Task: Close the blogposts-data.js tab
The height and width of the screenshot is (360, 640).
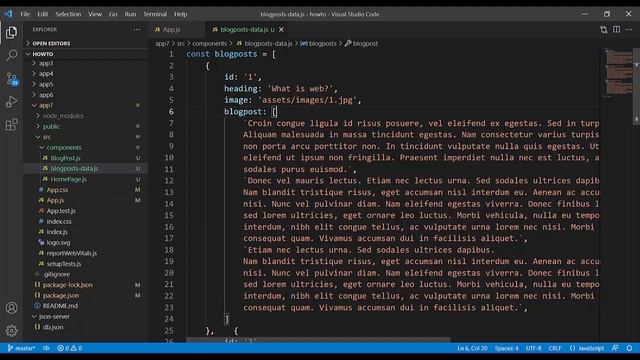Action: click(x=281, y=29)
